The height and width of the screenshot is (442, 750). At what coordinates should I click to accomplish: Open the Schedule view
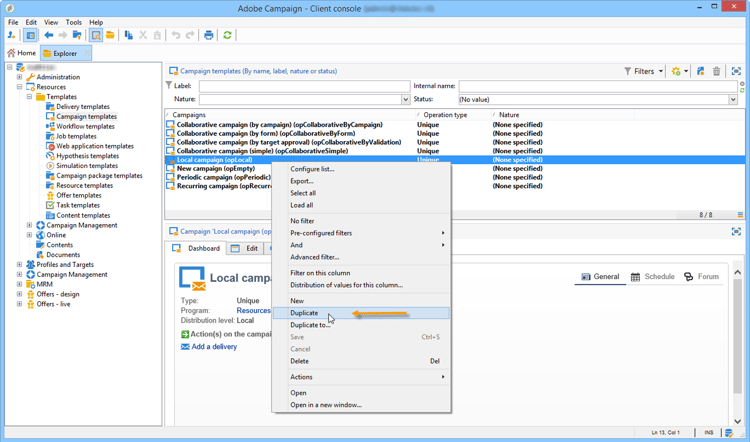(x=652, y=276)
